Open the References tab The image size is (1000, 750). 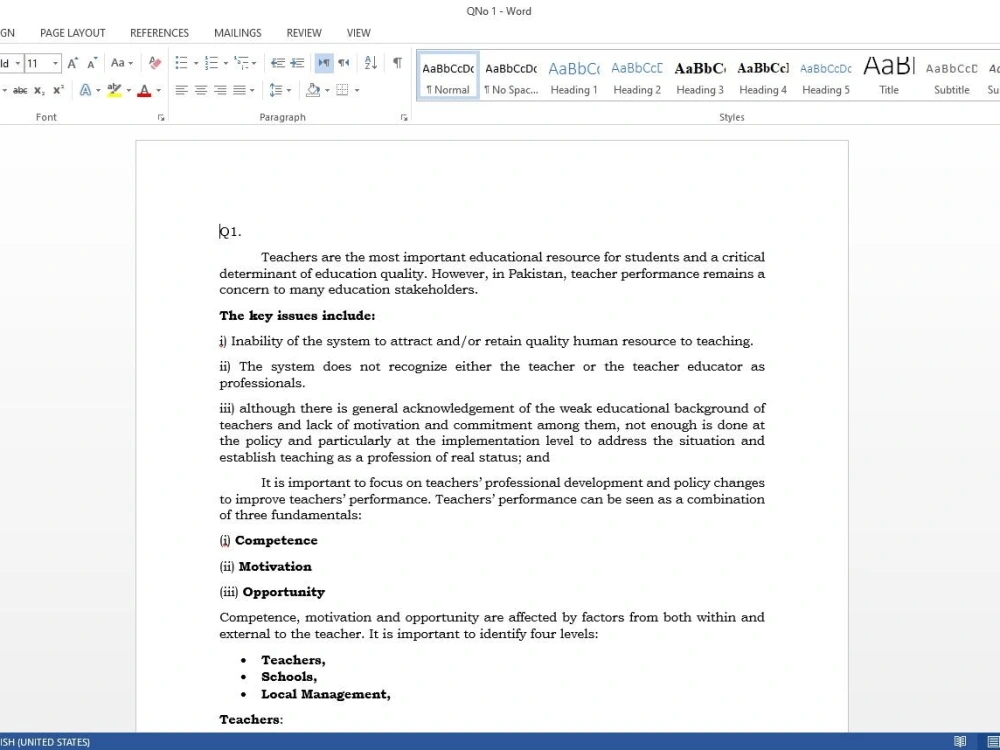(x=159, y=33)
